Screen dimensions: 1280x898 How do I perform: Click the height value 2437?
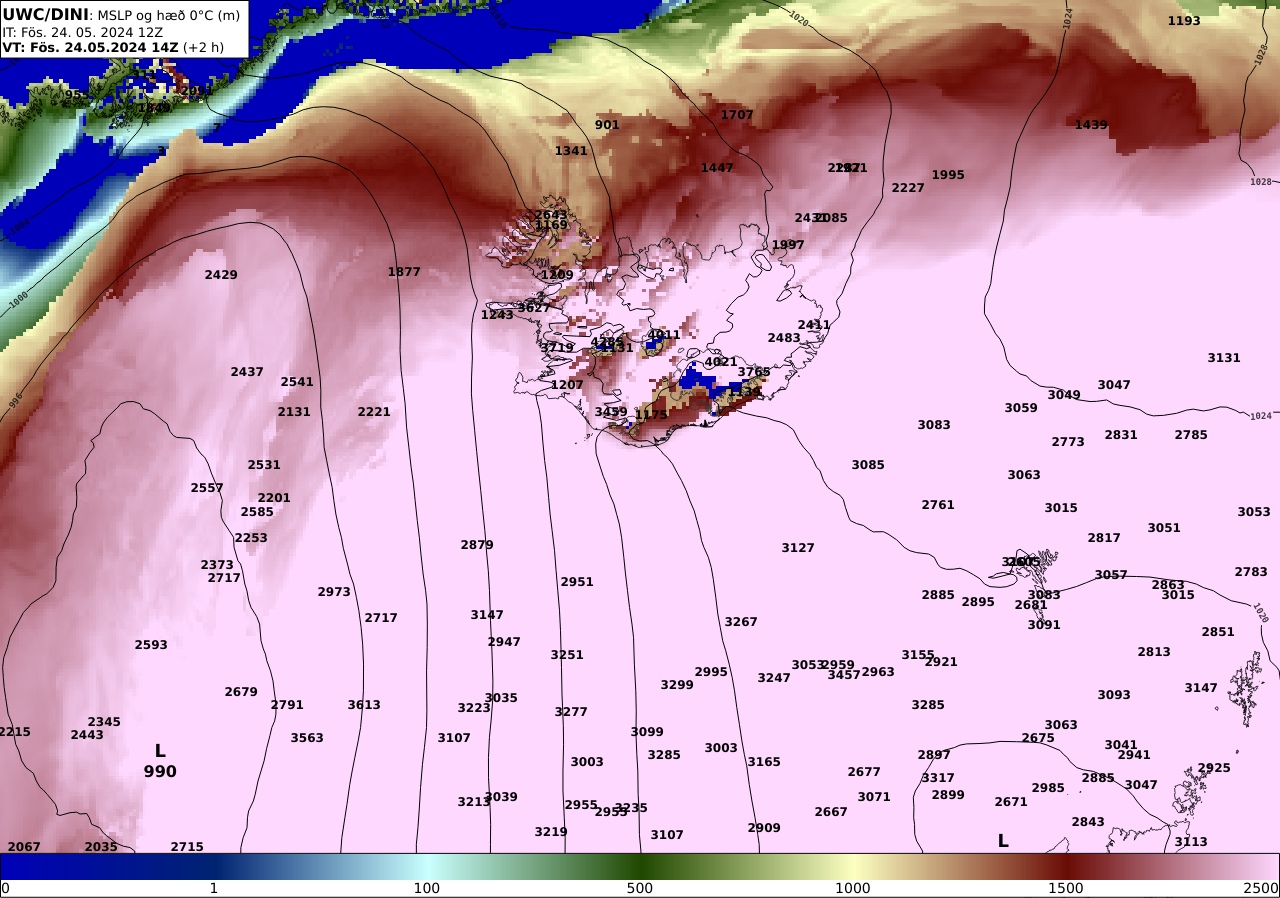247,372
